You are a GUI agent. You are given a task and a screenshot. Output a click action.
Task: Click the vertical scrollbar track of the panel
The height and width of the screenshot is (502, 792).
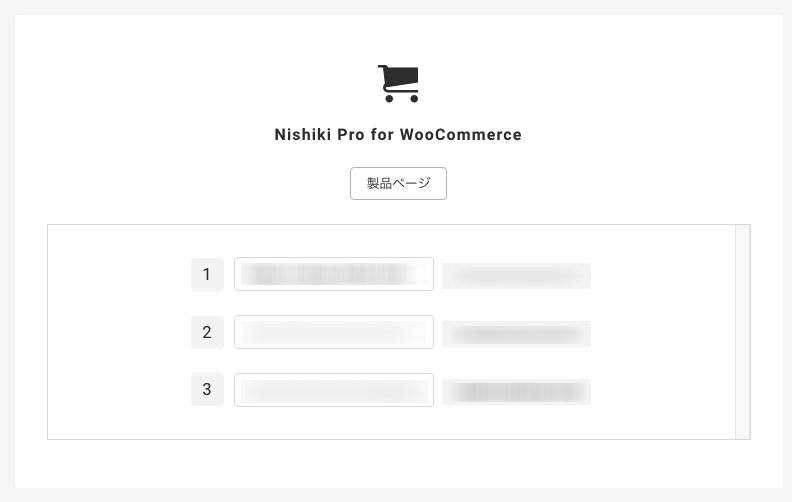[742, 332]
